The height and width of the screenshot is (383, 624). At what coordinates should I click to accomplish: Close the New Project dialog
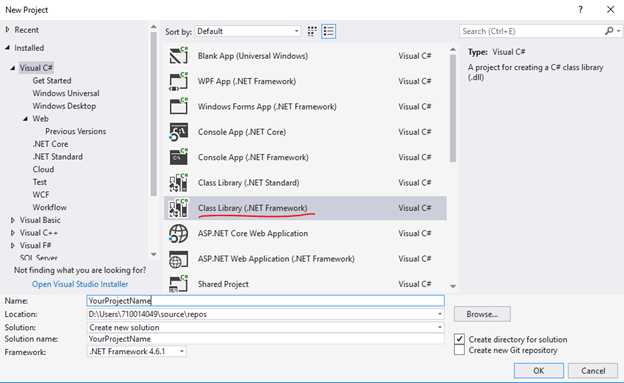(610, 10)
